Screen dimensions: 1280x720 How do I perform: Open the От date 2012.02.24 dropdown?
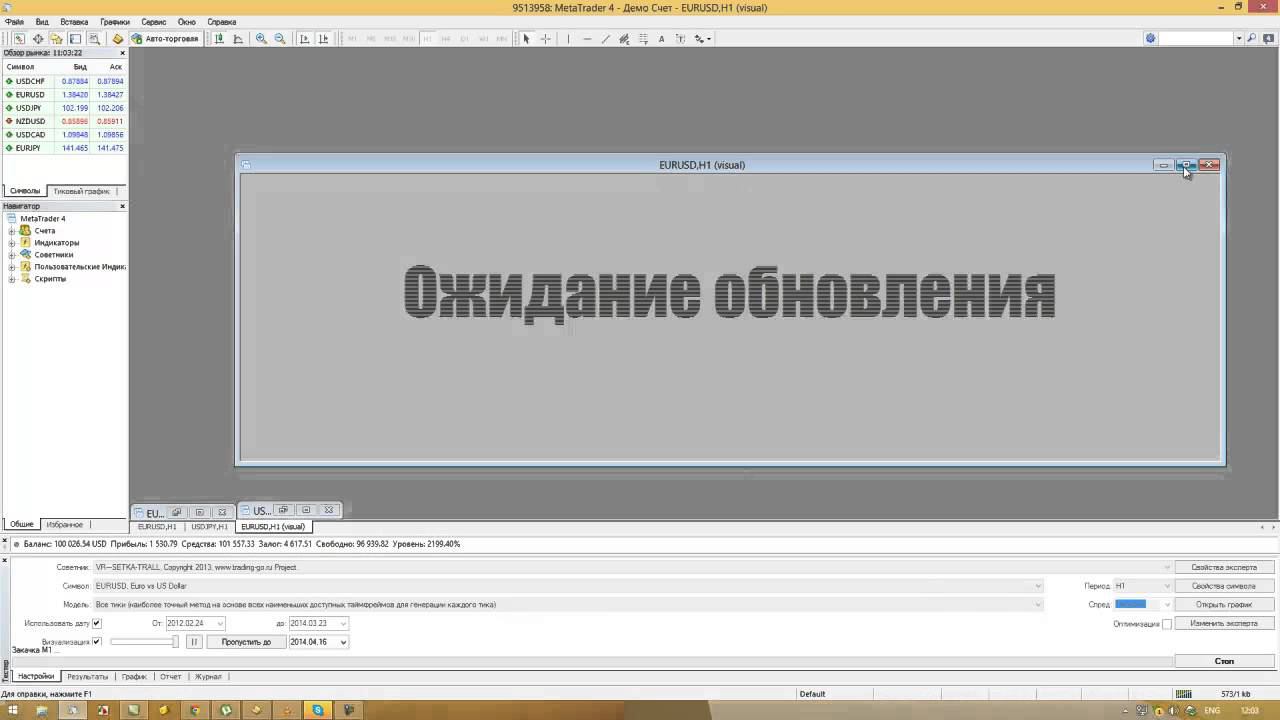click(x=220, y=623)
